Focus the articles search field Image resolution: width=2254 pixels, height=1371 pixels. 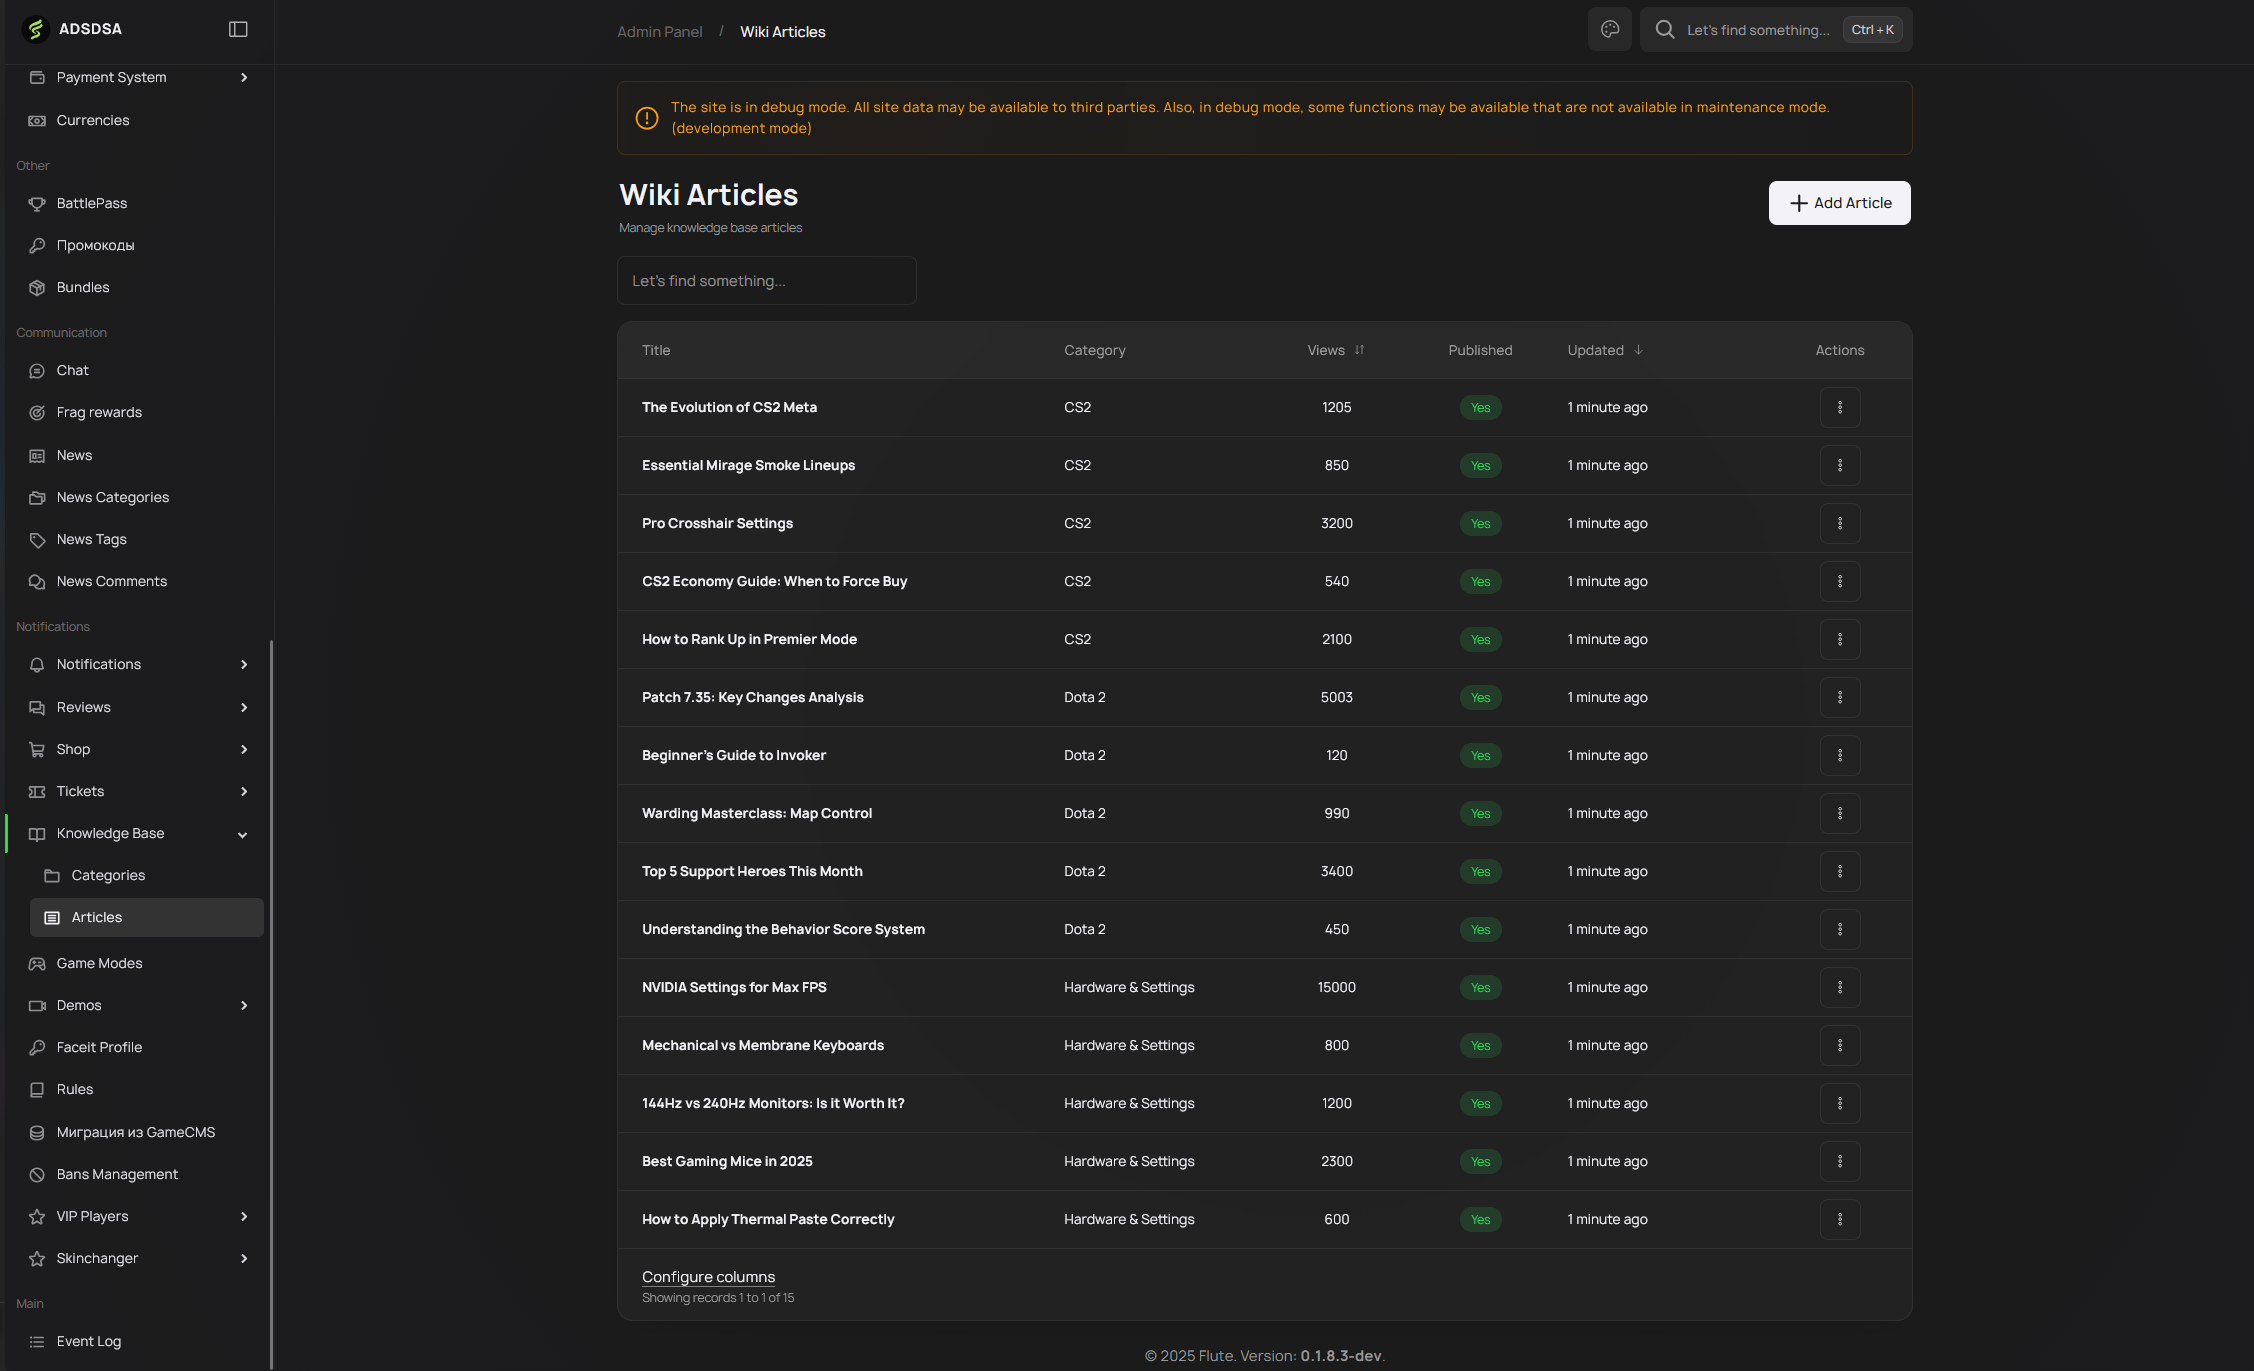click(766, 281)
